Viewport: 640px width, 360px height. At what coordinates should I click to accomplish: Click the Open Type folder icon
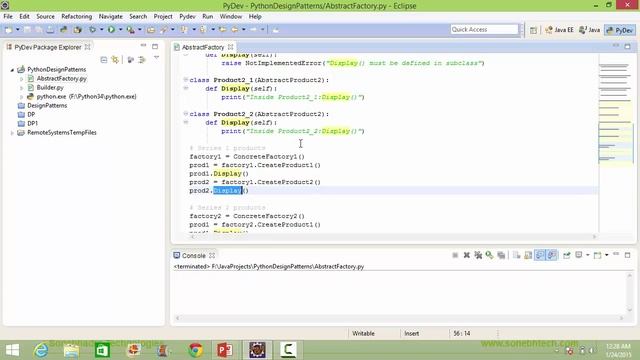(151, 30)
